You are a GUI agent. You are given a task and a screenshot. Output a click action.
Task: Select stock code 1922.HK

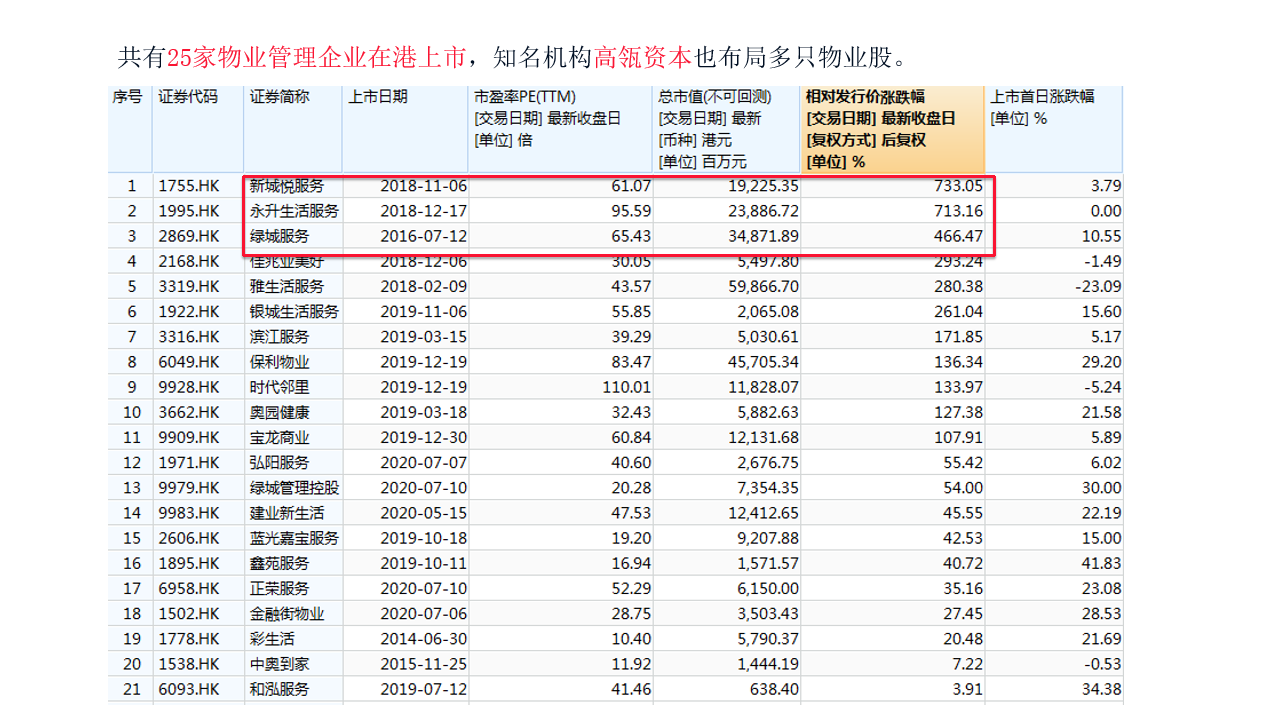[188, 312]
